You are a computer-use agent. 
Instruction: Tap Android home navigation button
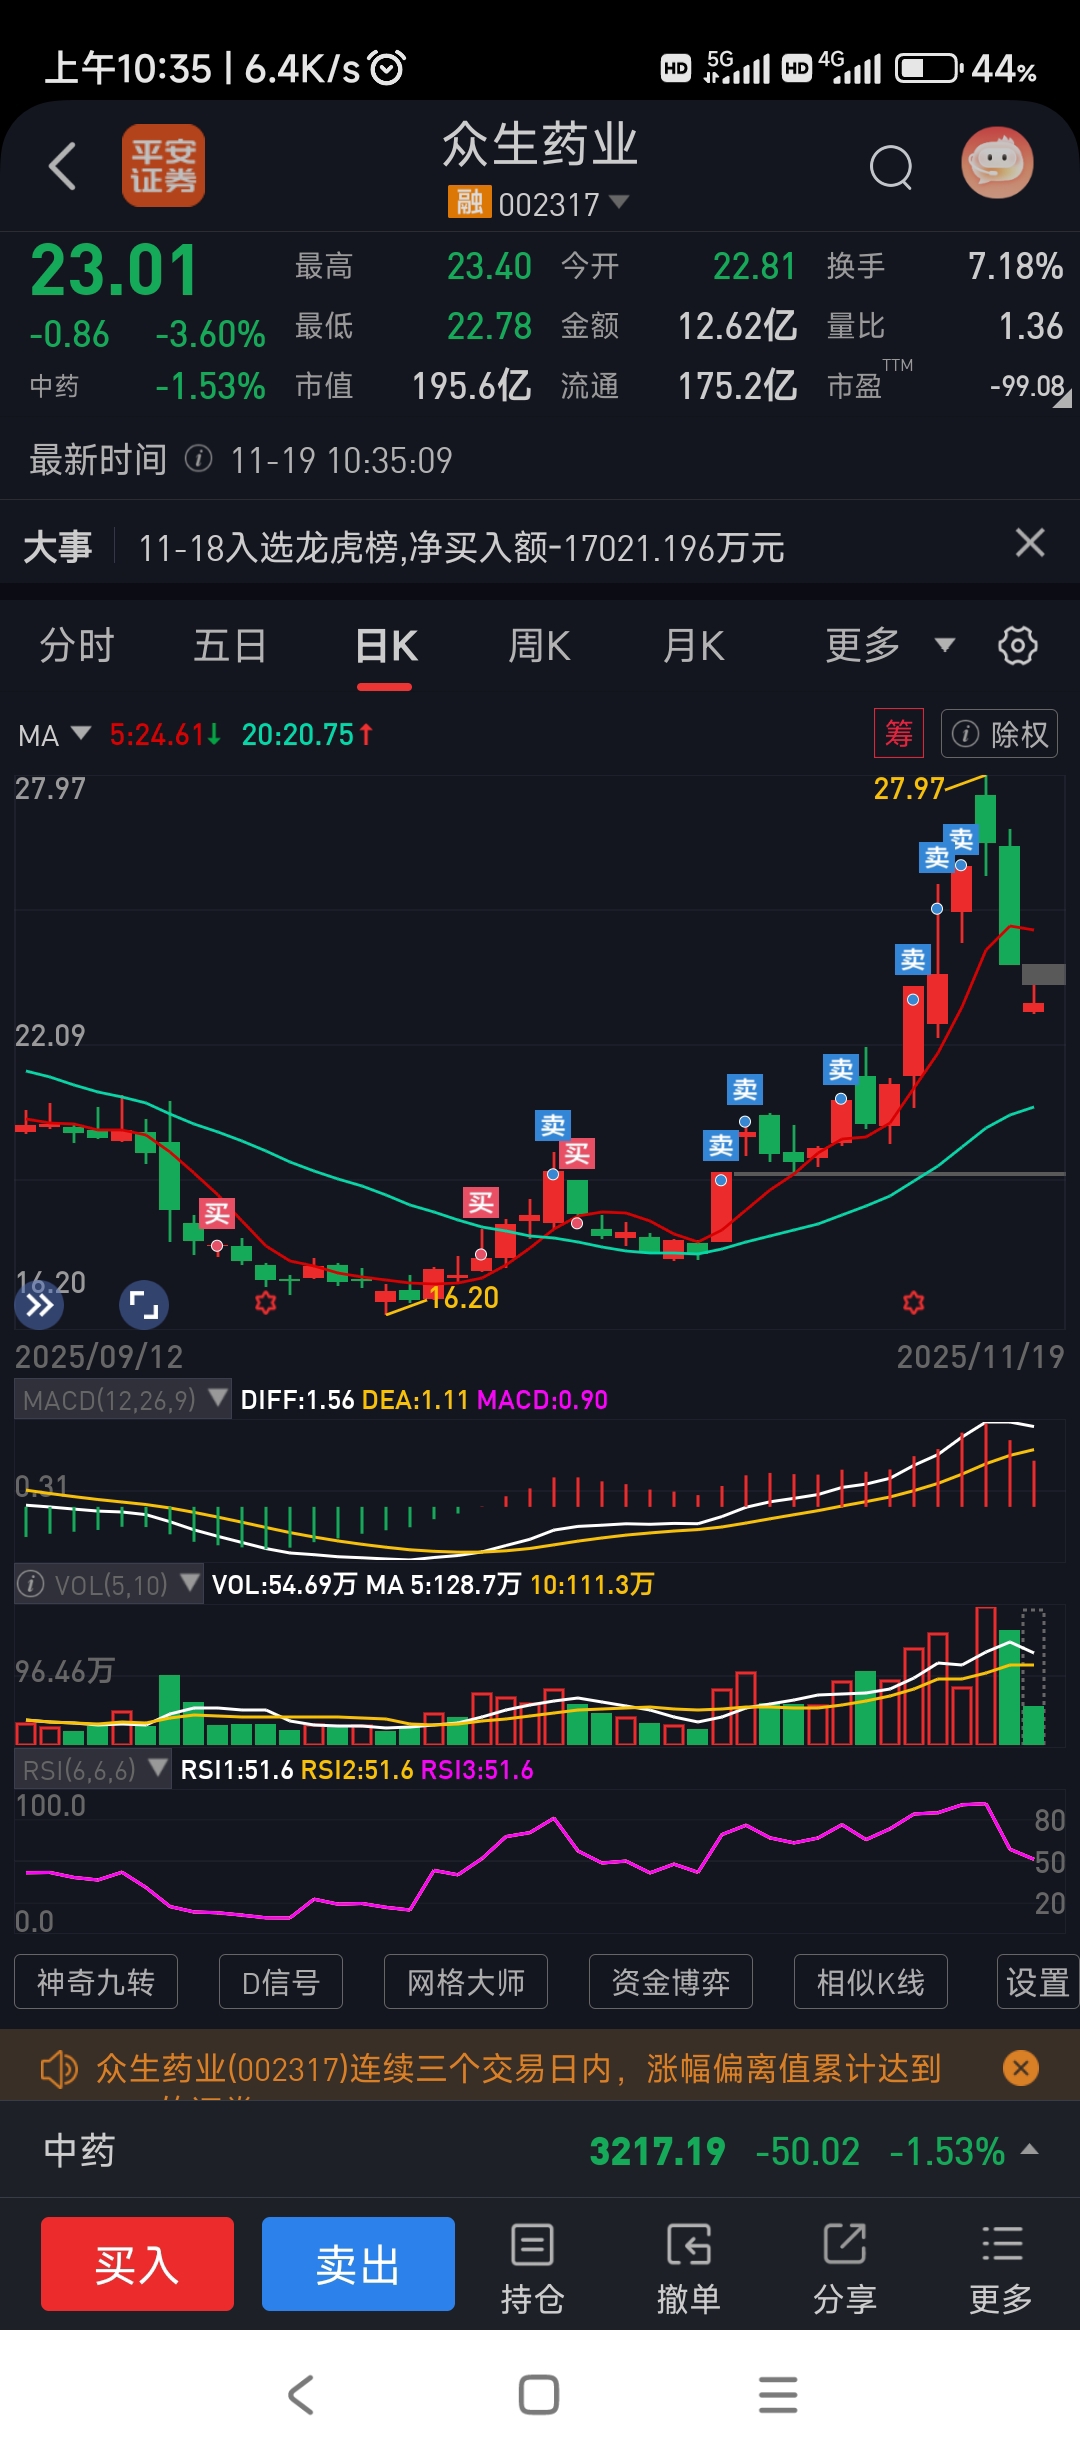[539, 2394]
